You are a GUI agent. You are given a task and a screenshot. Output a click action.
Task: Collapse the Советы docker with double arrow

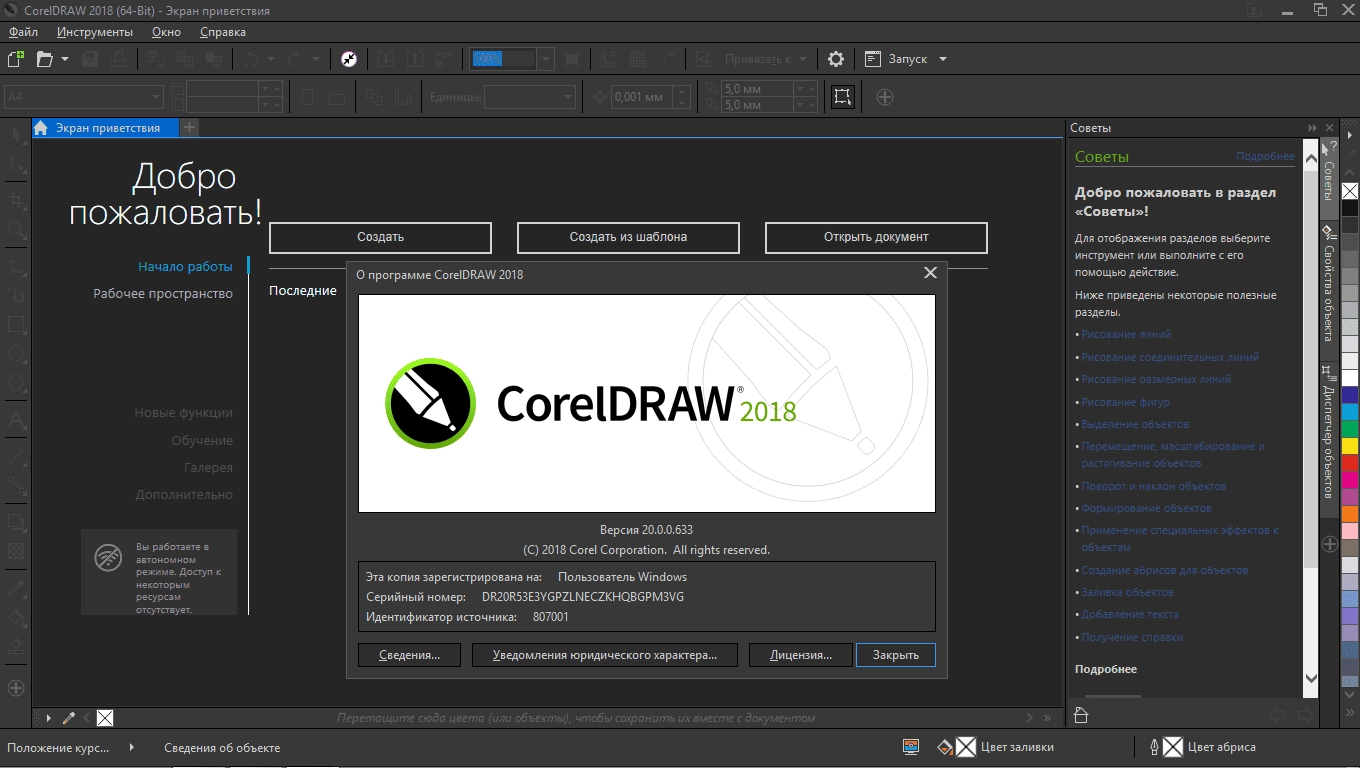[1313, 128]
